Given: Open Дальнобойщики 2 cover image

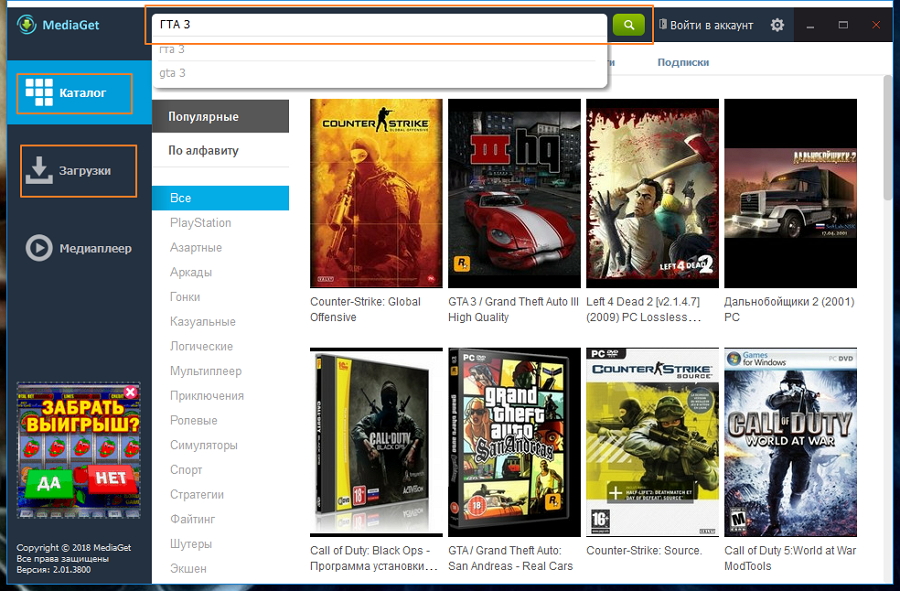Looking at the screenshot, I should [x=790, y=193].
